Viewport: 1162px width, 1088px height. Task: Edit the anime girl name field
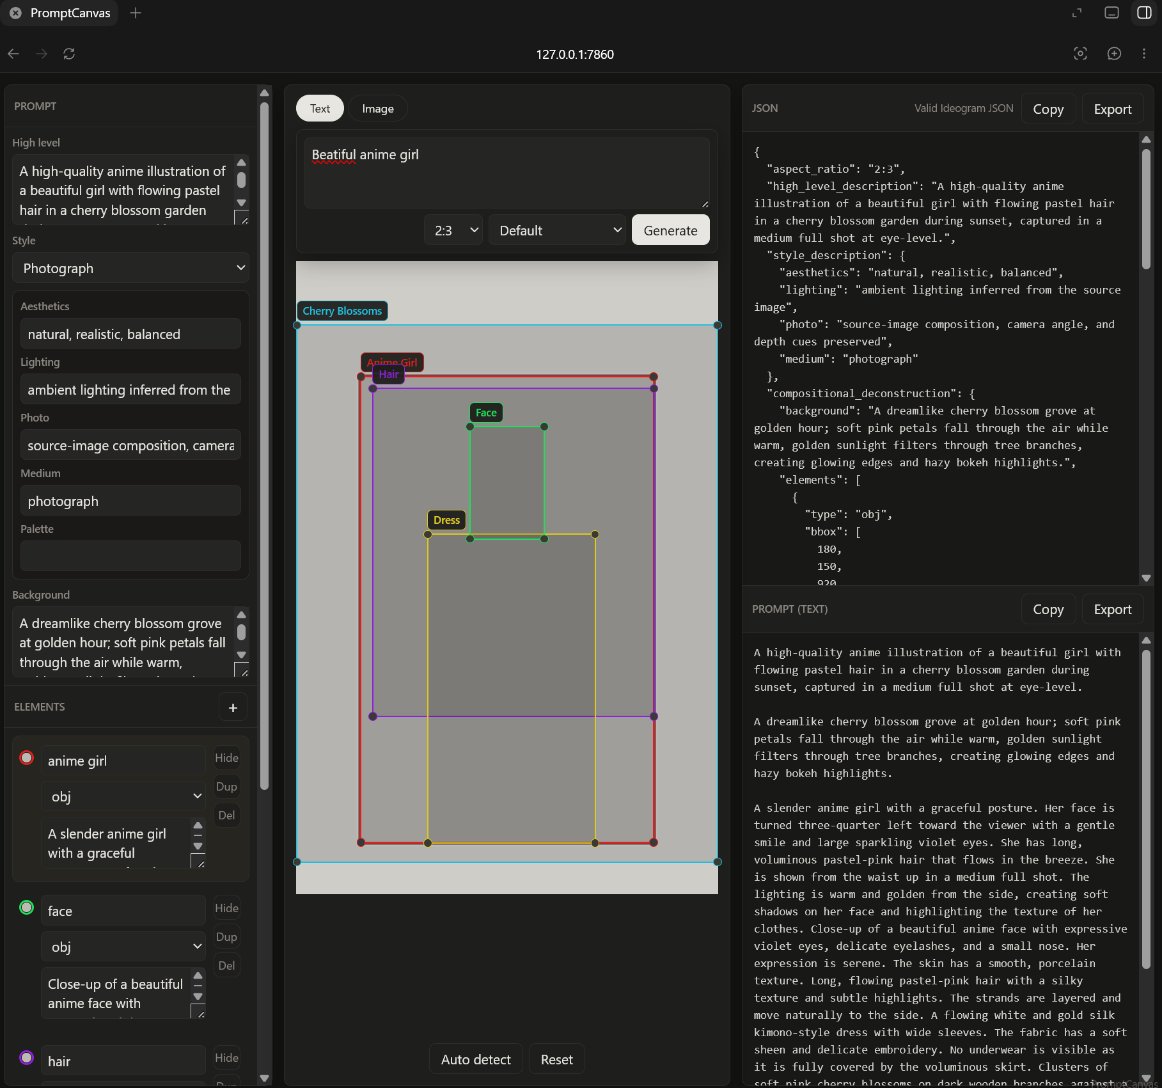coord(123,761)
